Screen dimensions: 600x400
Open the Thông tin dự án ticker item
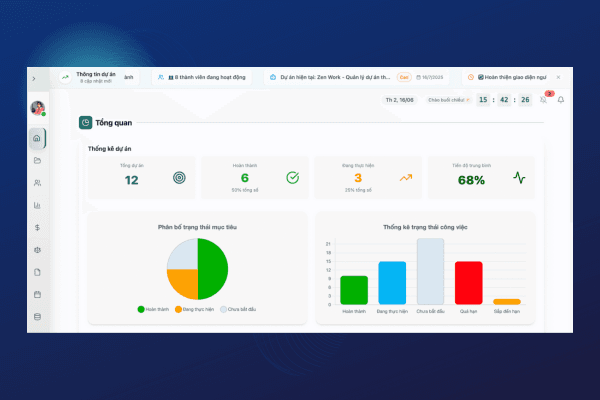[96, 77]
